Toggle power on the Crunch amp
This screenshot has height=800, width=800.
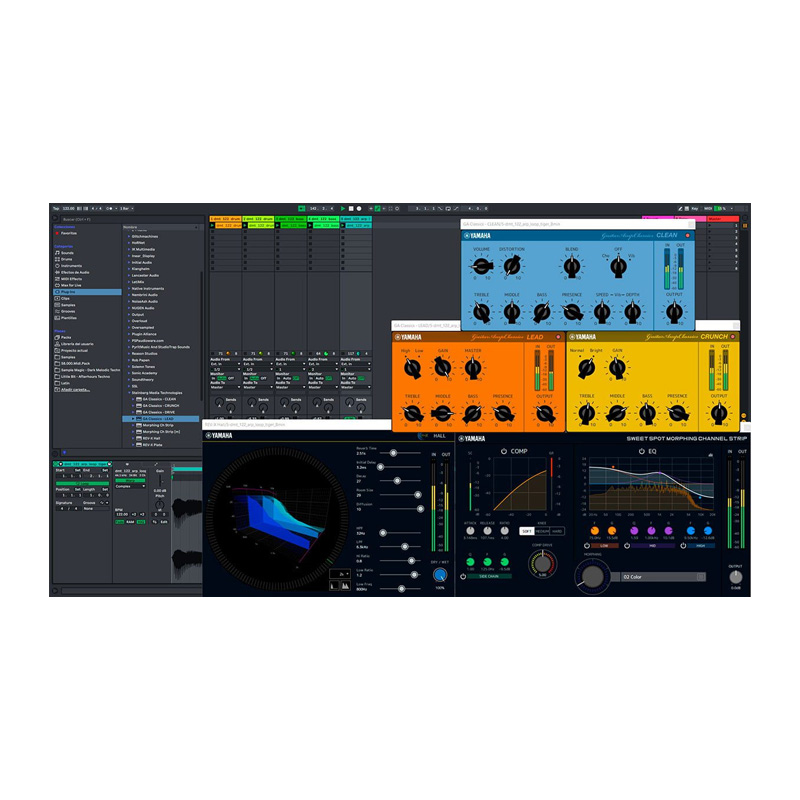734,337
